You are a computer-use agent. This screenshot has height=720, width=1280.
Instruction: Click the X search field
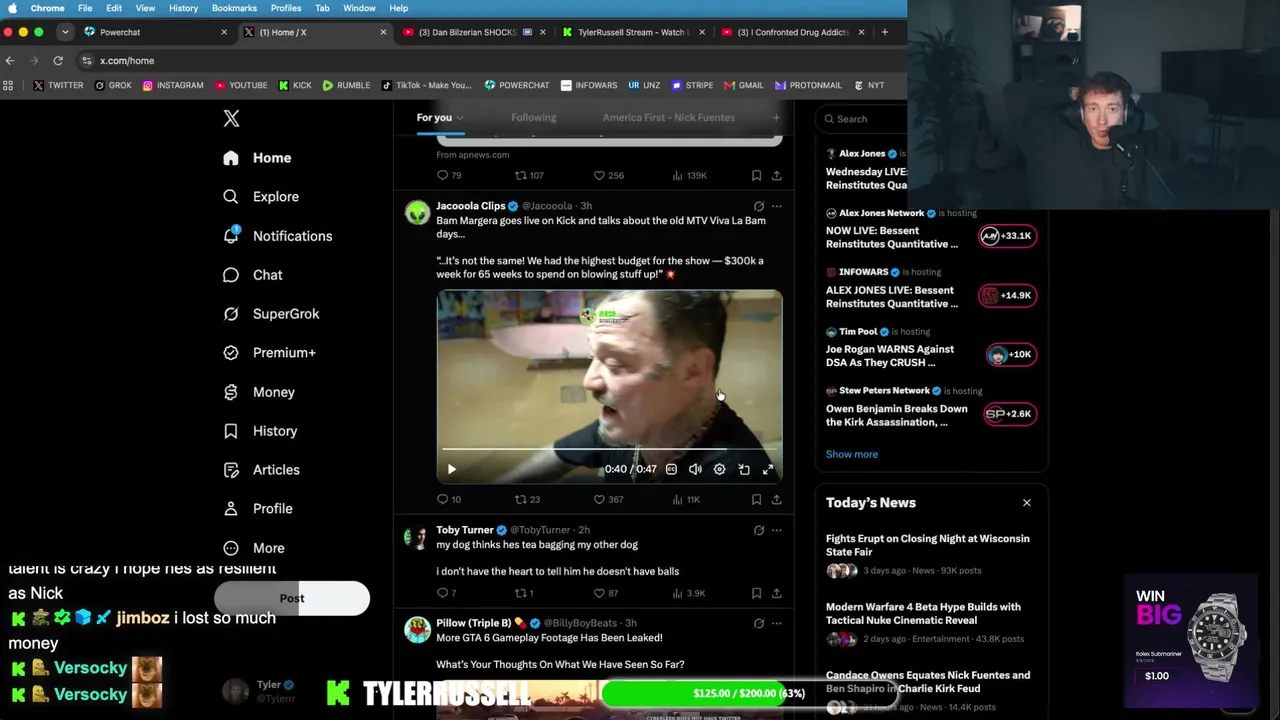862,118
